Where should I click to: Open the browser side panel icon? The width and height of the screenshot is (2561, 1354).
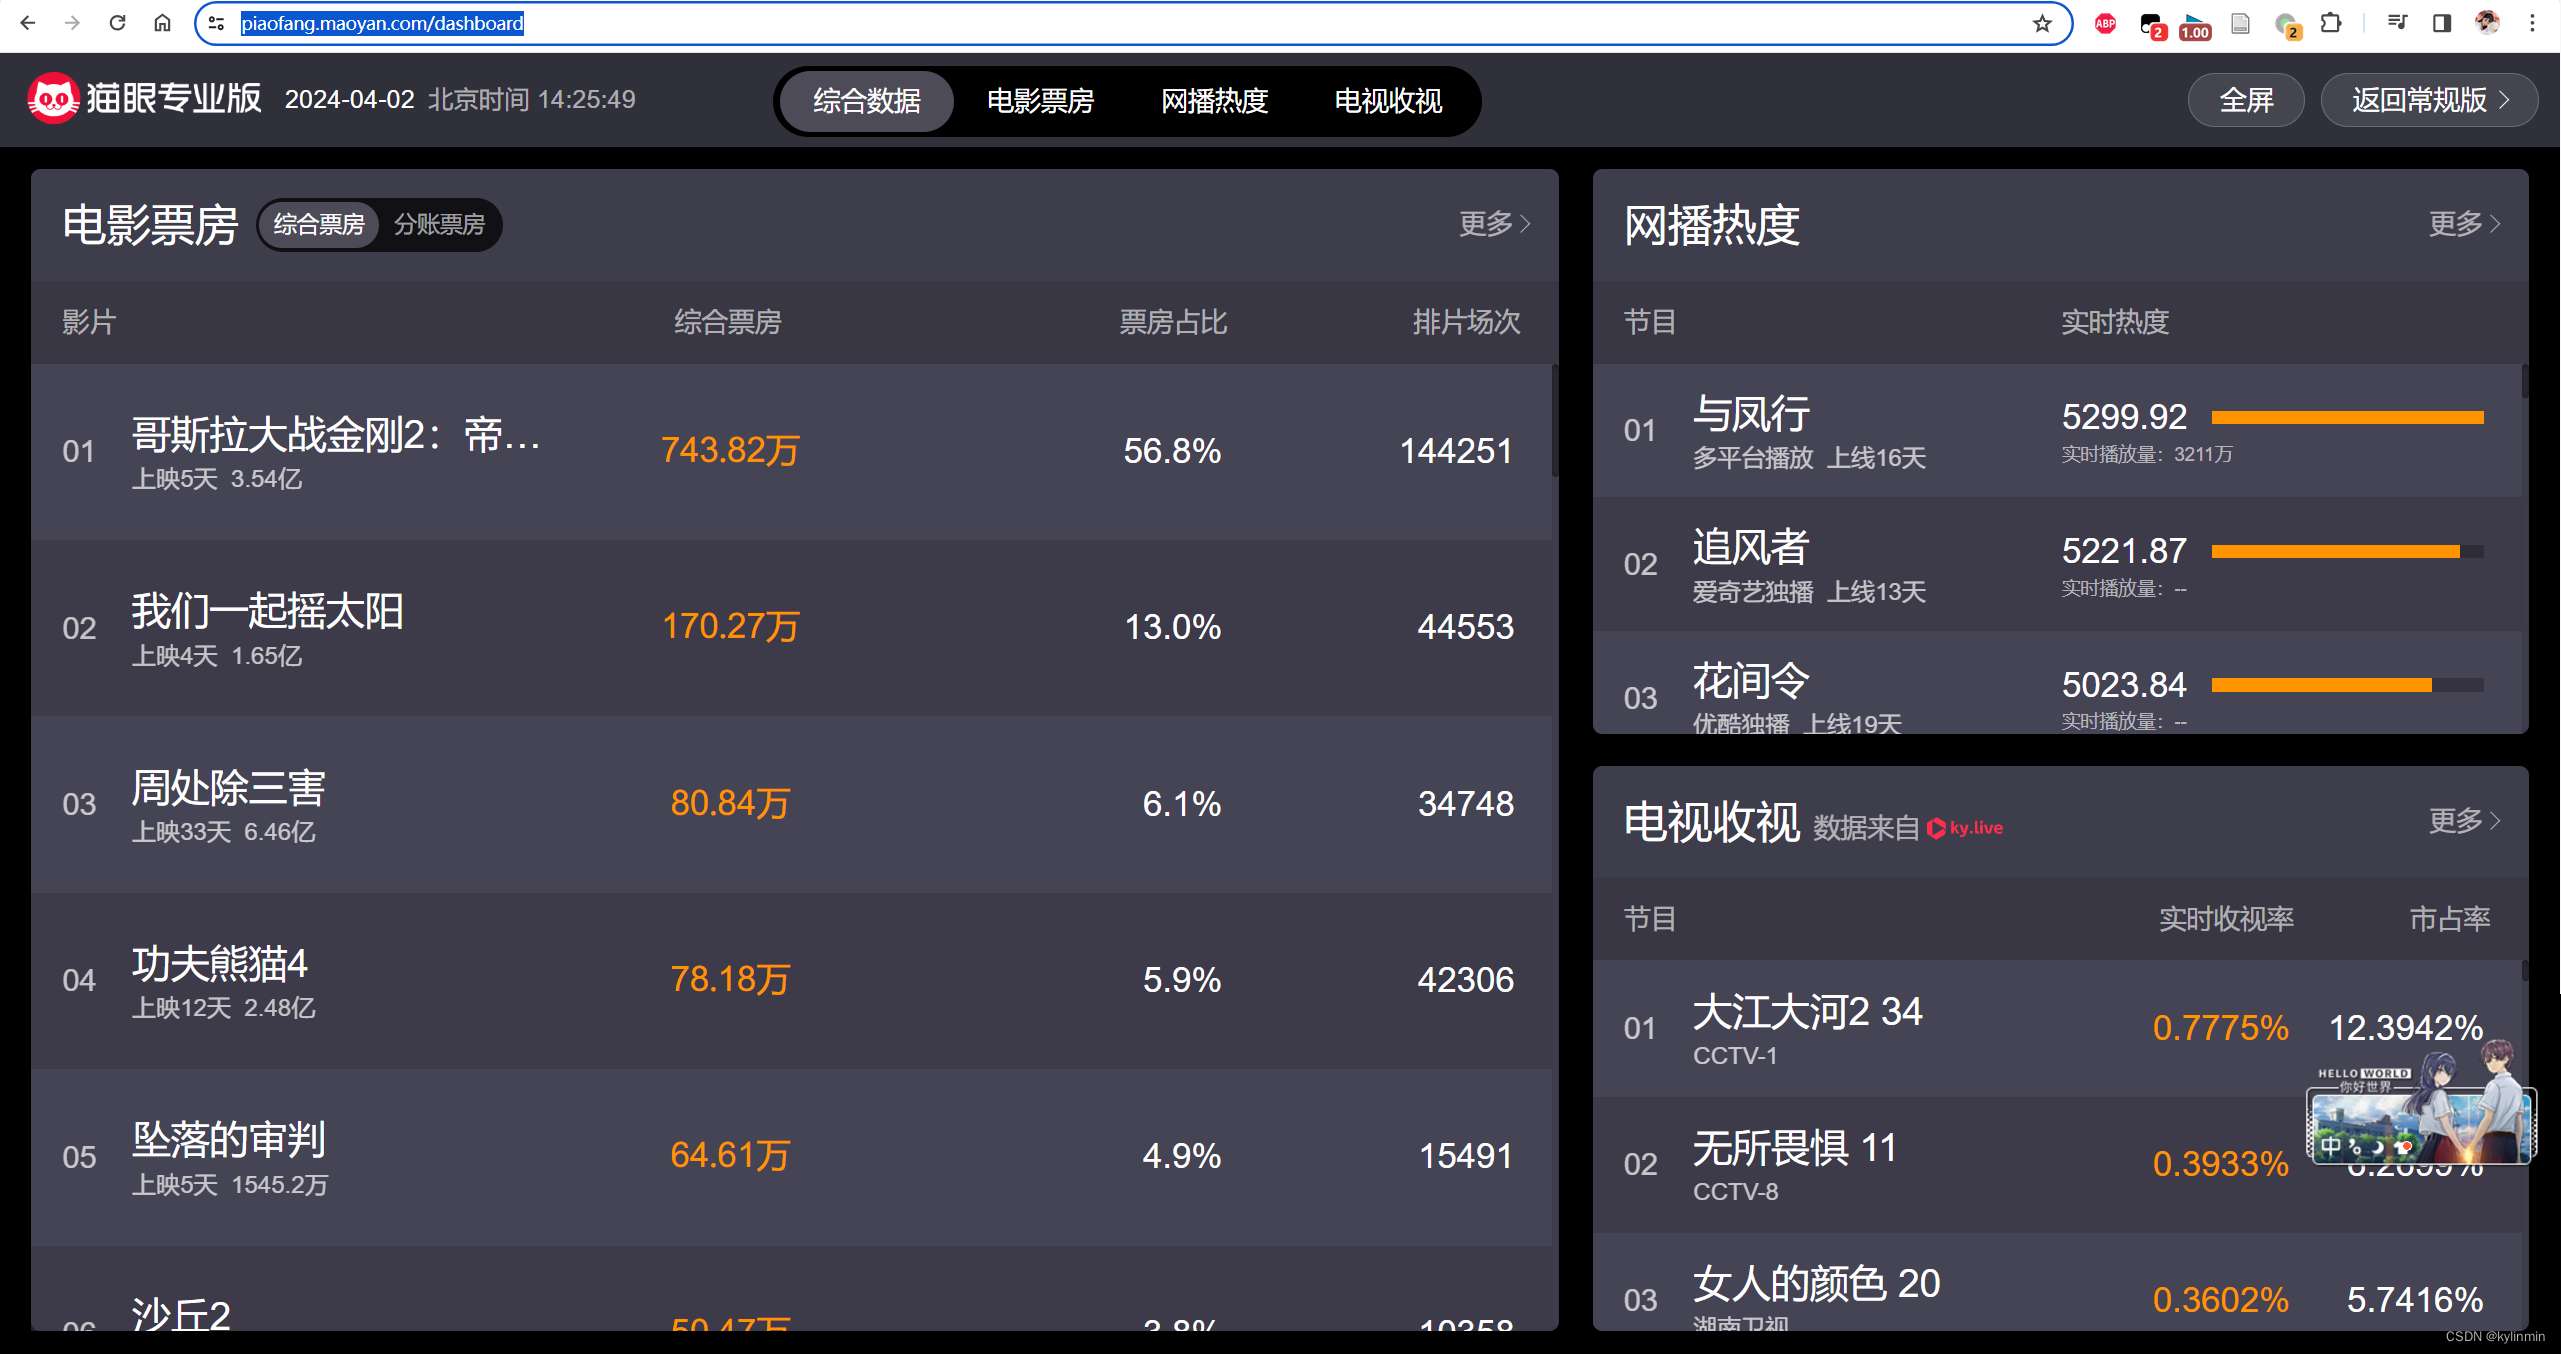click(2442, 23)
